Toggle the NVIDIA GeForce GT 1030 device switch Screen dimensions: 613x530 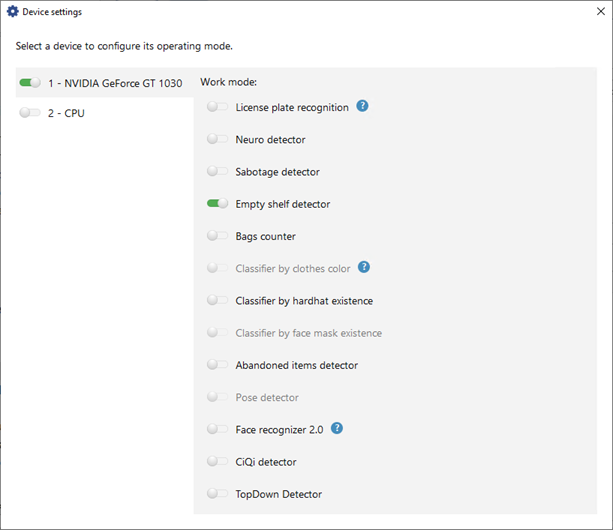[29, 83]
